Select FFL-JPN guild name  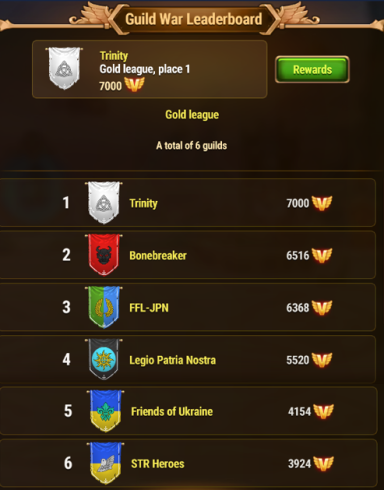pyautogui.click(x=149, y=308)
